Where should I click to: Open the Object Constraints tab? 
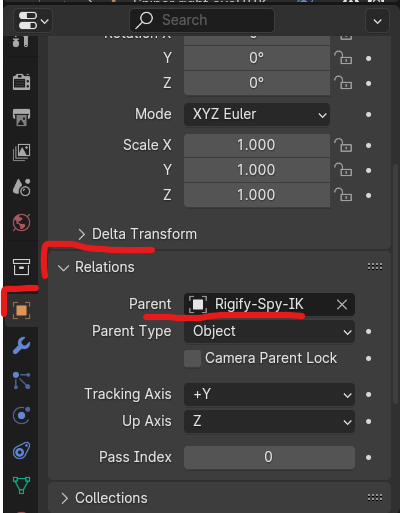[22, 451]
